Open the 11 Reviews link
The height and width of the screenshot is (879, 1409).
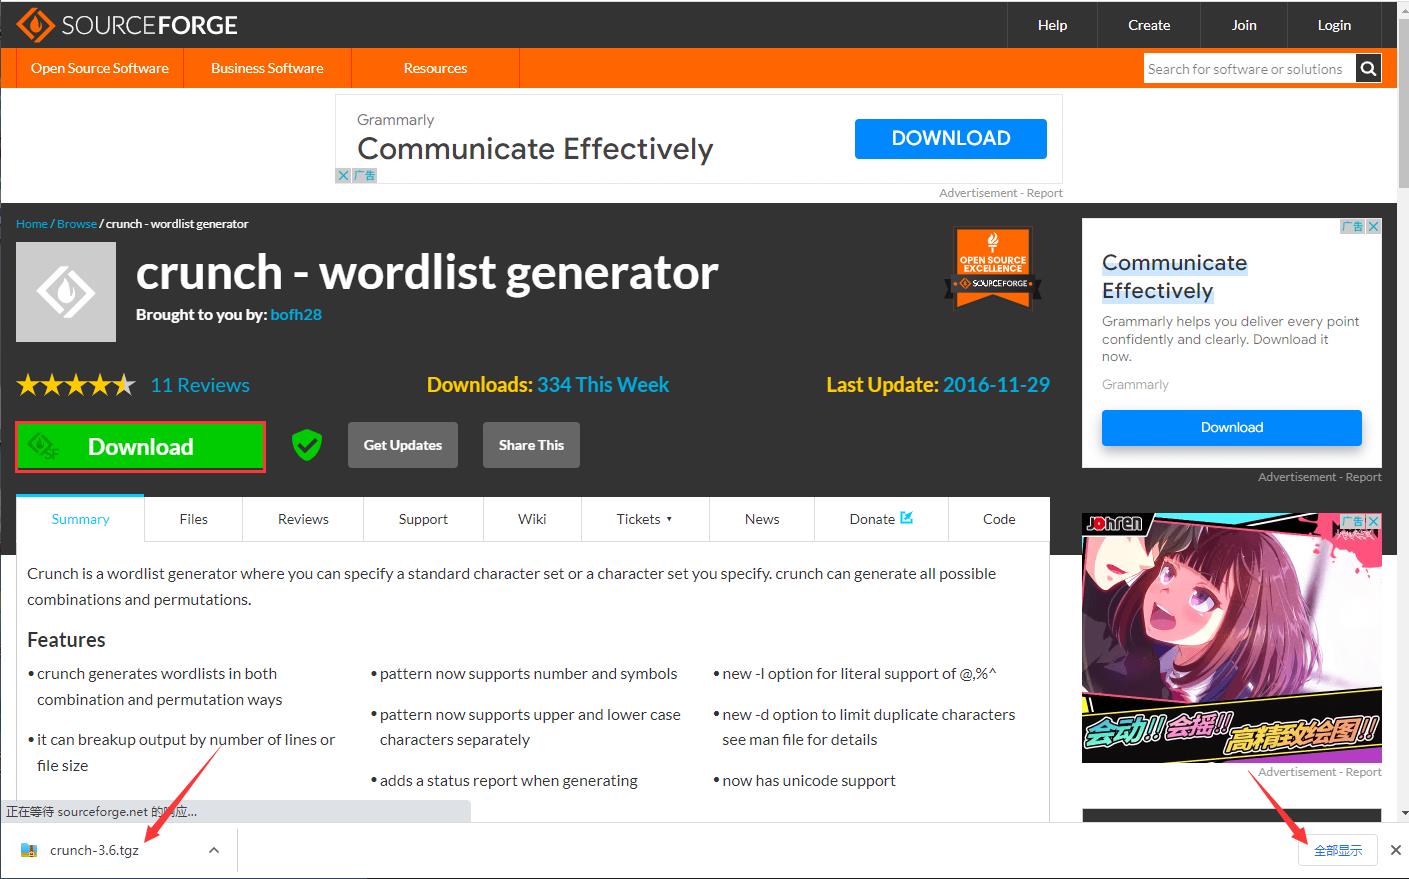[200, 385]
